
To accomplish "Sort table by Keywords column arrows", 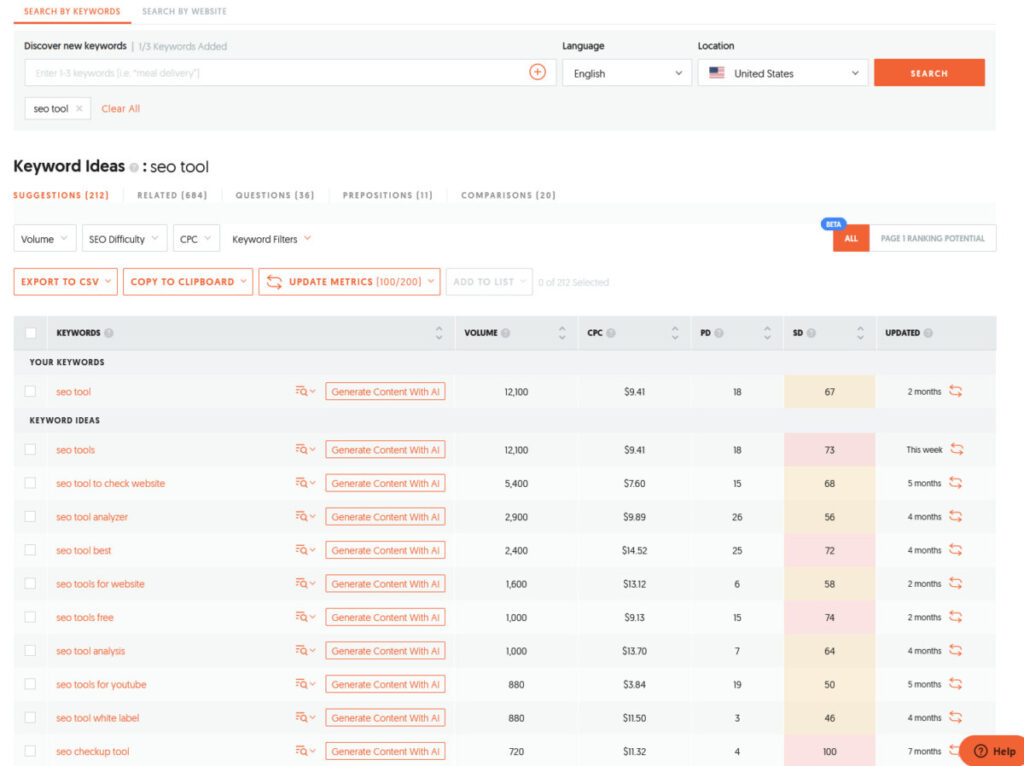I will tap(439, 333).
